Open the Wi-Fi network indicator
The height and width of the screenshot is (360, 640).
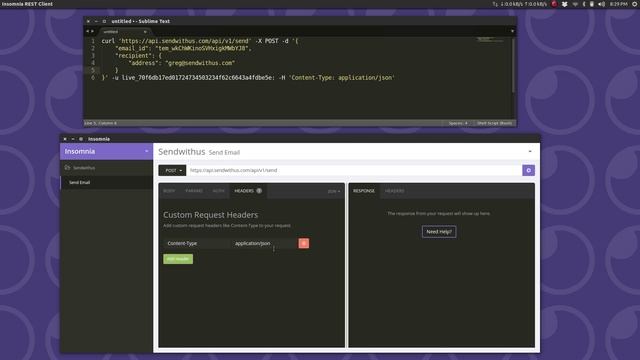point(575,4)
